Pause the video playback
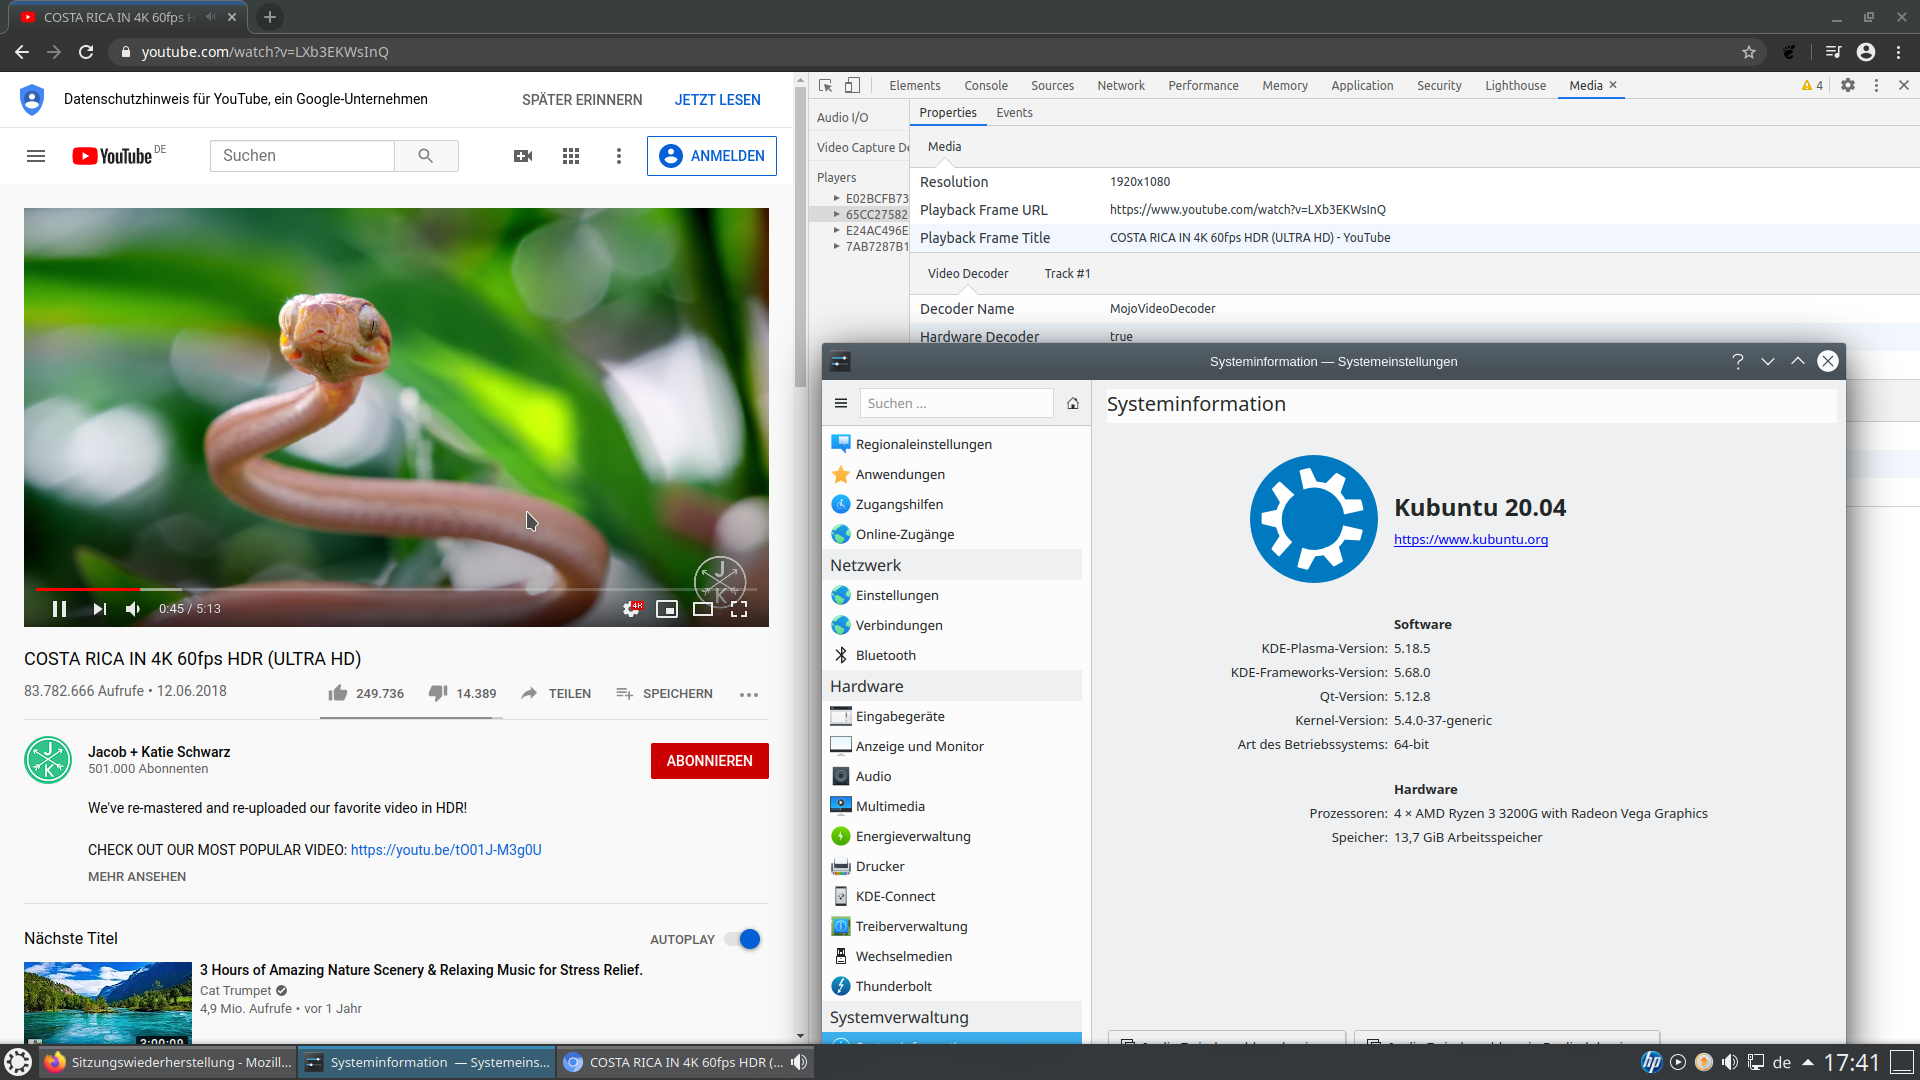 [x=59, y=609]
